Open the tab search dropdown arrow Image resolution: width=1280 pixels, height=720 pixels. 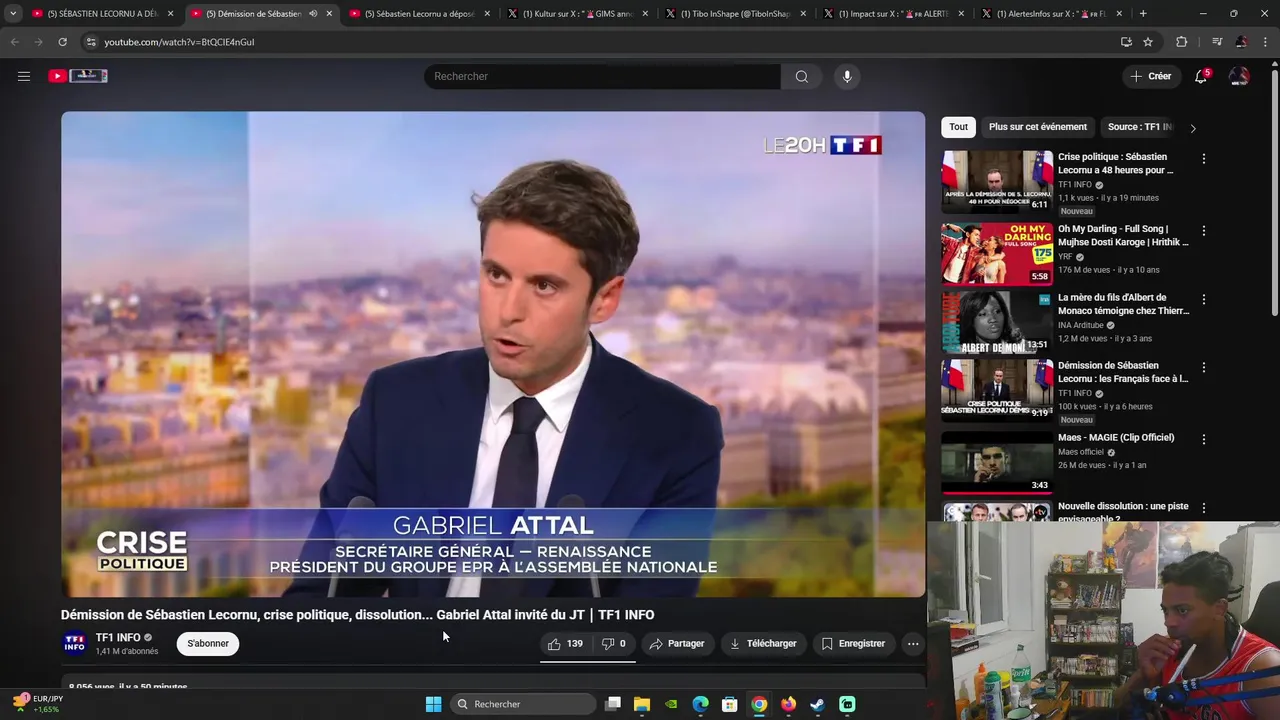[12, 14]
